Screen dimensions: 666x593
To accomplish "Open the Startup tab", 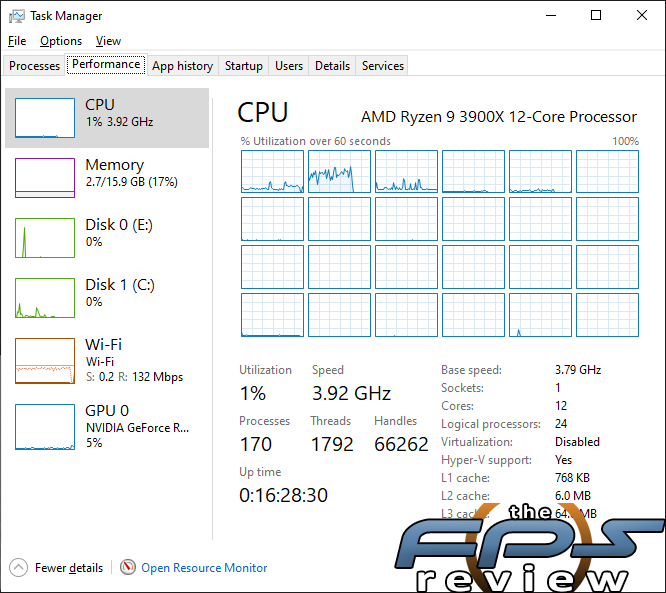I will click(244, 66).
